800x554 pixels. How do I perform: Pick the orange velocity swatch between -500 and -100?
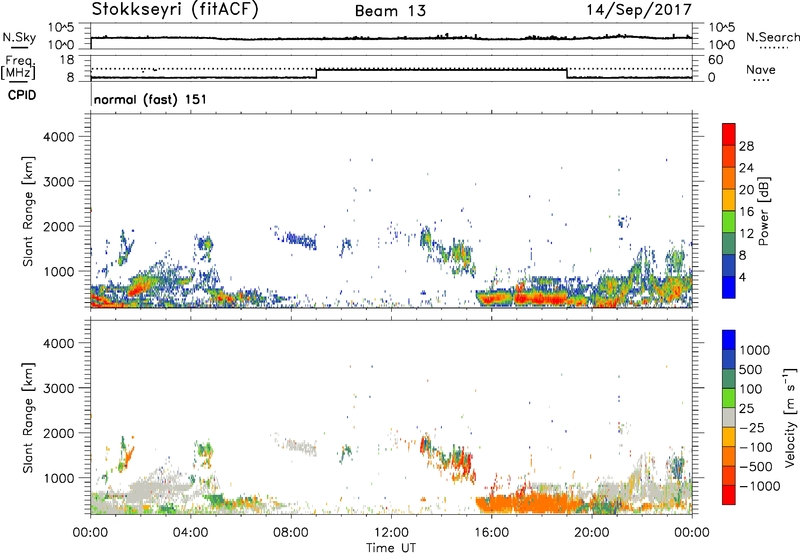click(x=729, y=456)
